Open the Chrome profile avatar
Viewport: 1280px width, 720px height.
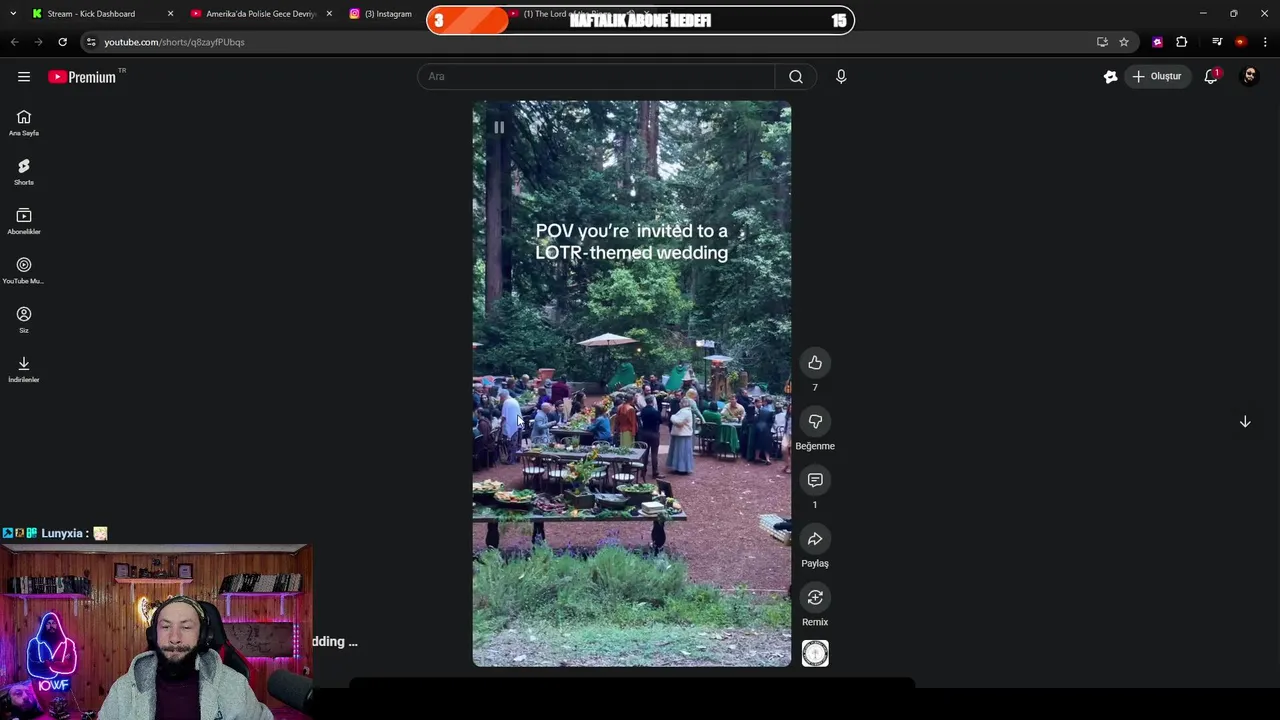(x=1241, y=42)
